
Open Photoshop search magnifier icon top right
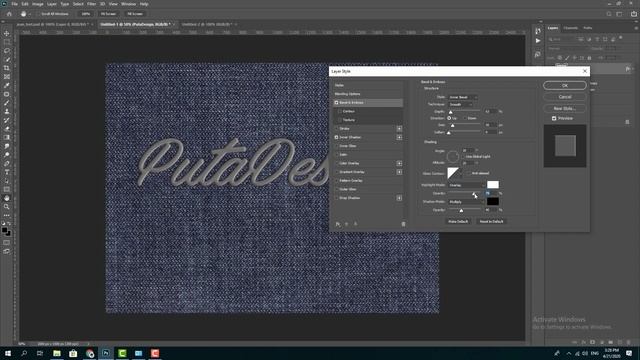(609, 14)
